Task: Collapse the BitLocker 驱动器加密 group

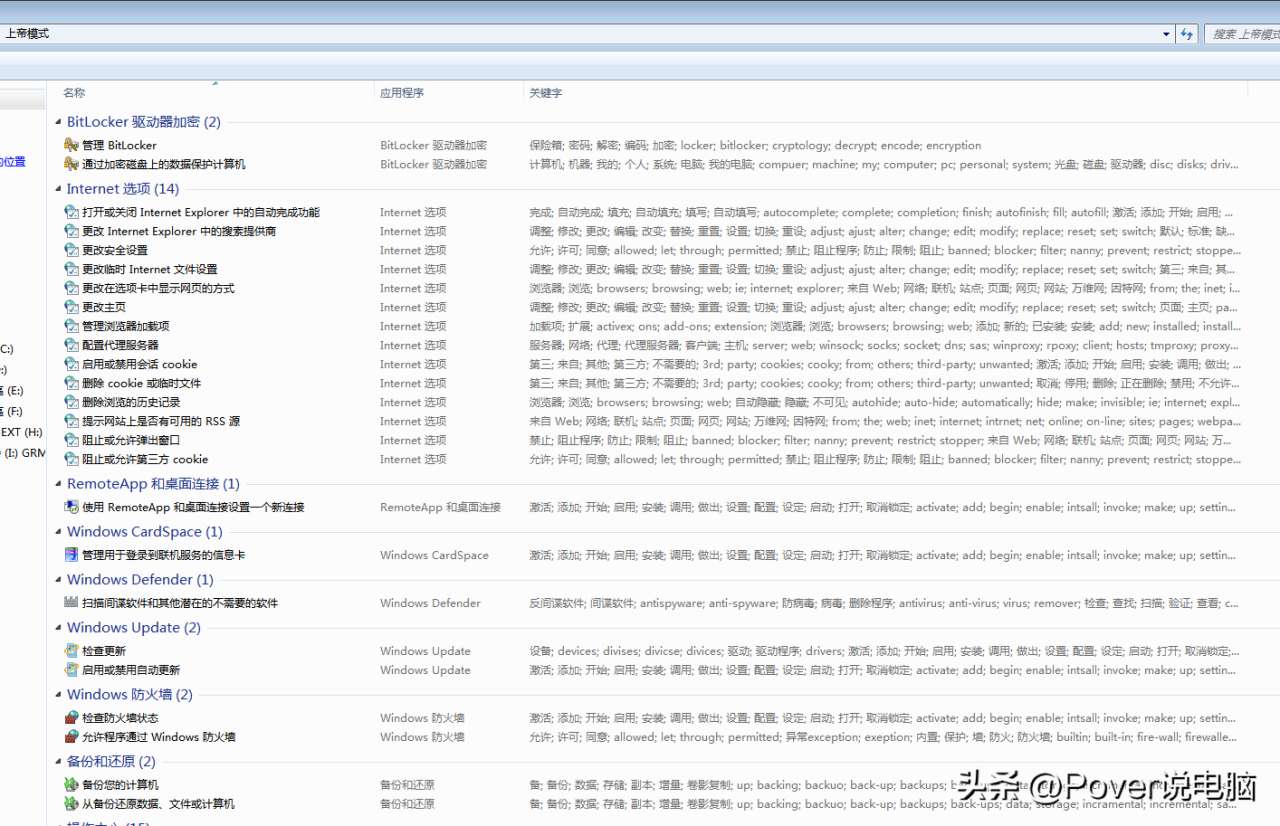Action: pos(58,122)
